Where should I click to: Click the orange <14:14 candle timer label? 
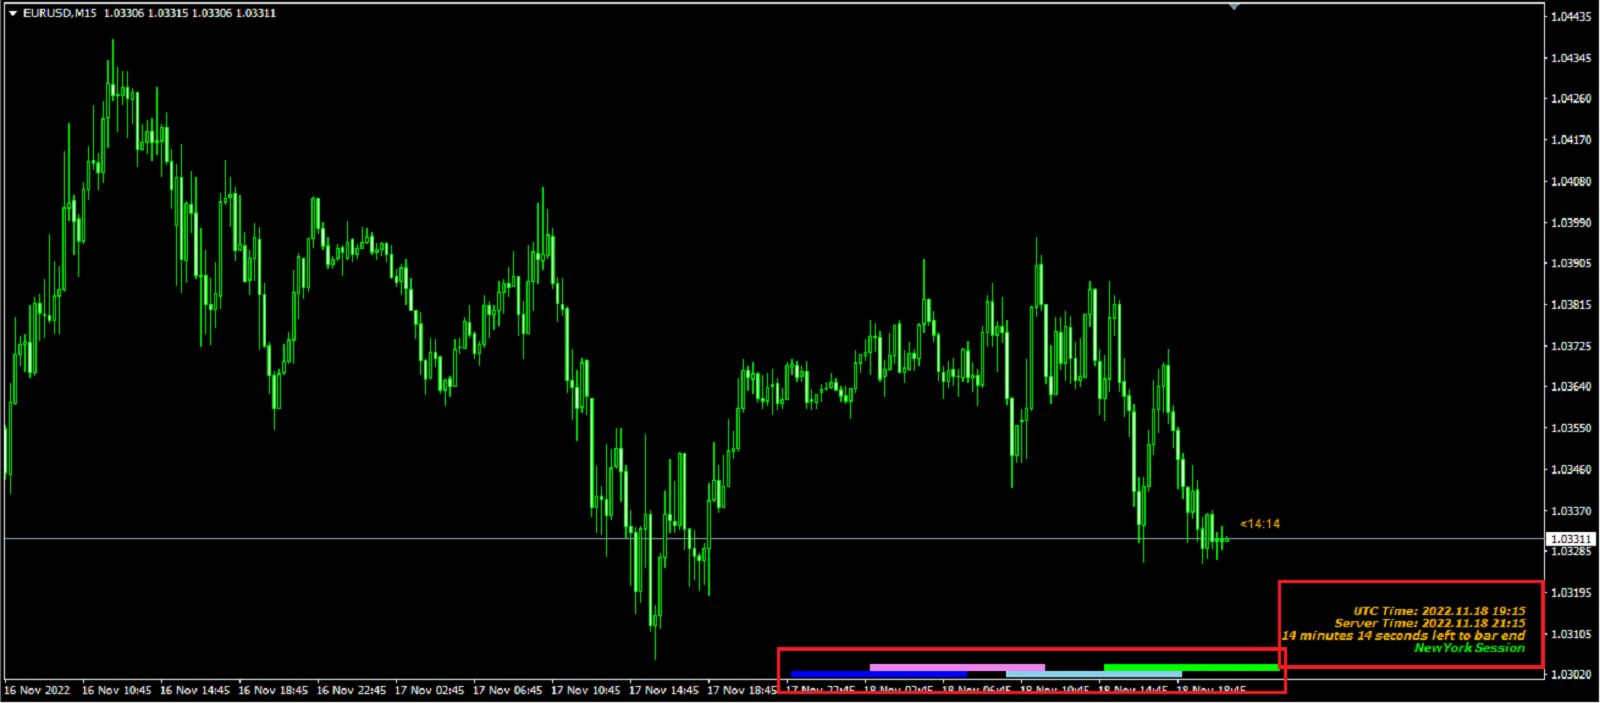point(1260,524)
